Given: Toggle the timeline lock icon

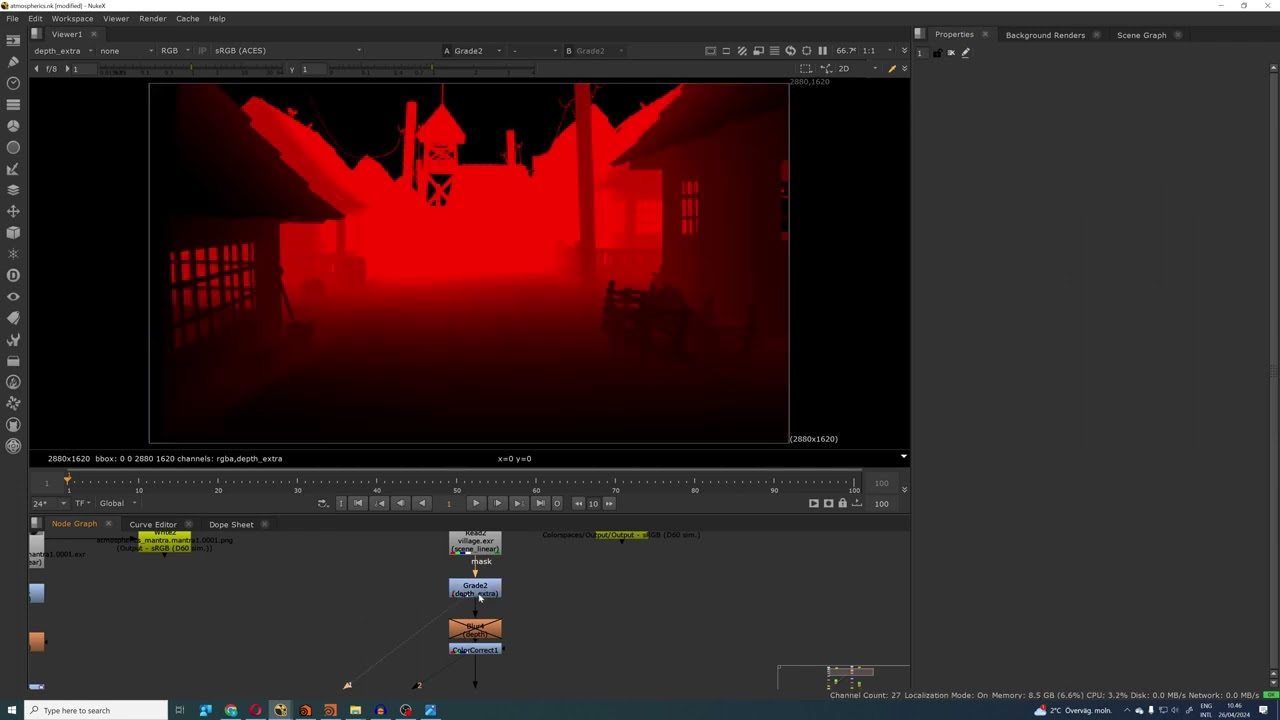Looking at the screenshot, I should (x=842, y=503).
